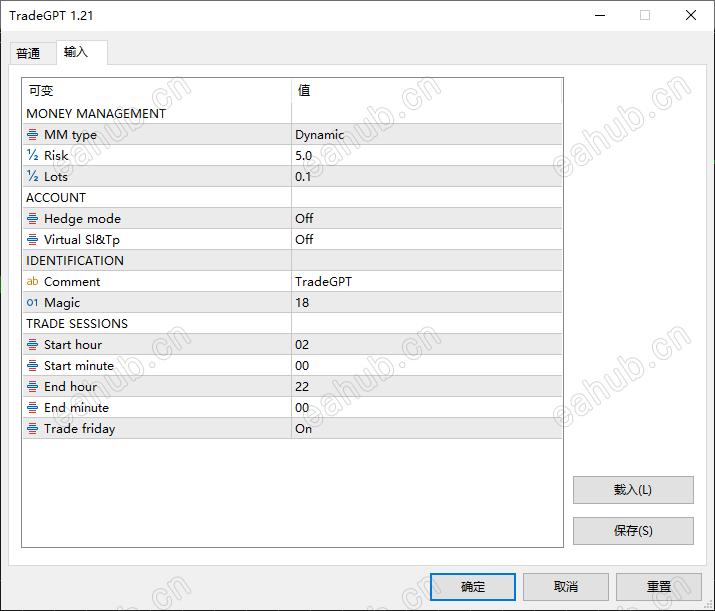Open the Start hour value 02
The width and height of the screenshot is (715, 611).
coord(426,344)
